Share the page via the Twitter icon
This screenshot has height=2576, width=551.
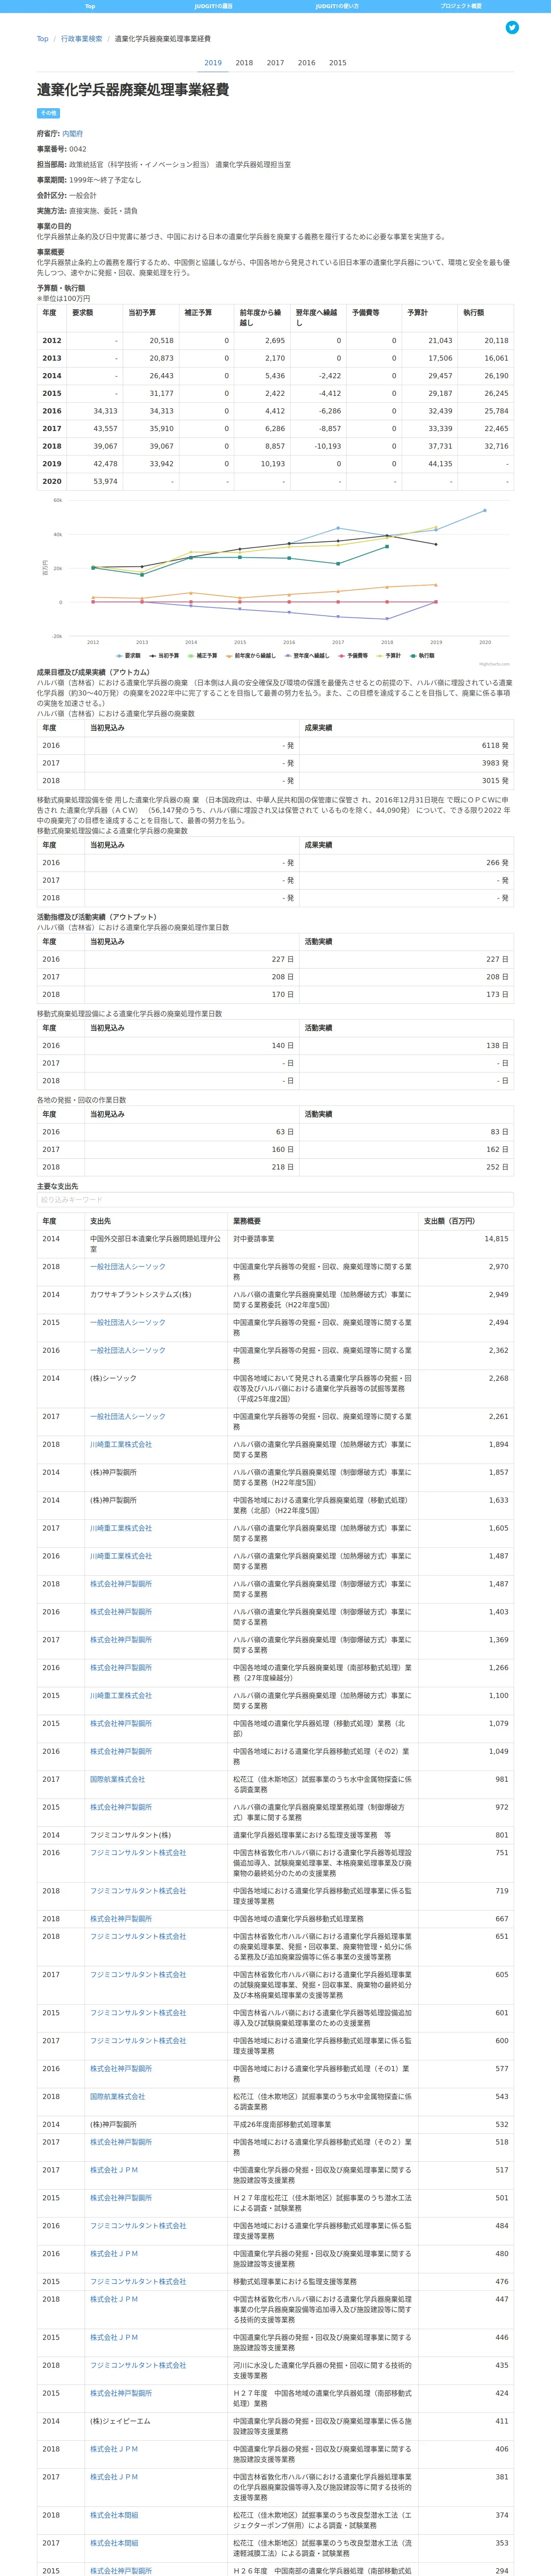(512, 28)
